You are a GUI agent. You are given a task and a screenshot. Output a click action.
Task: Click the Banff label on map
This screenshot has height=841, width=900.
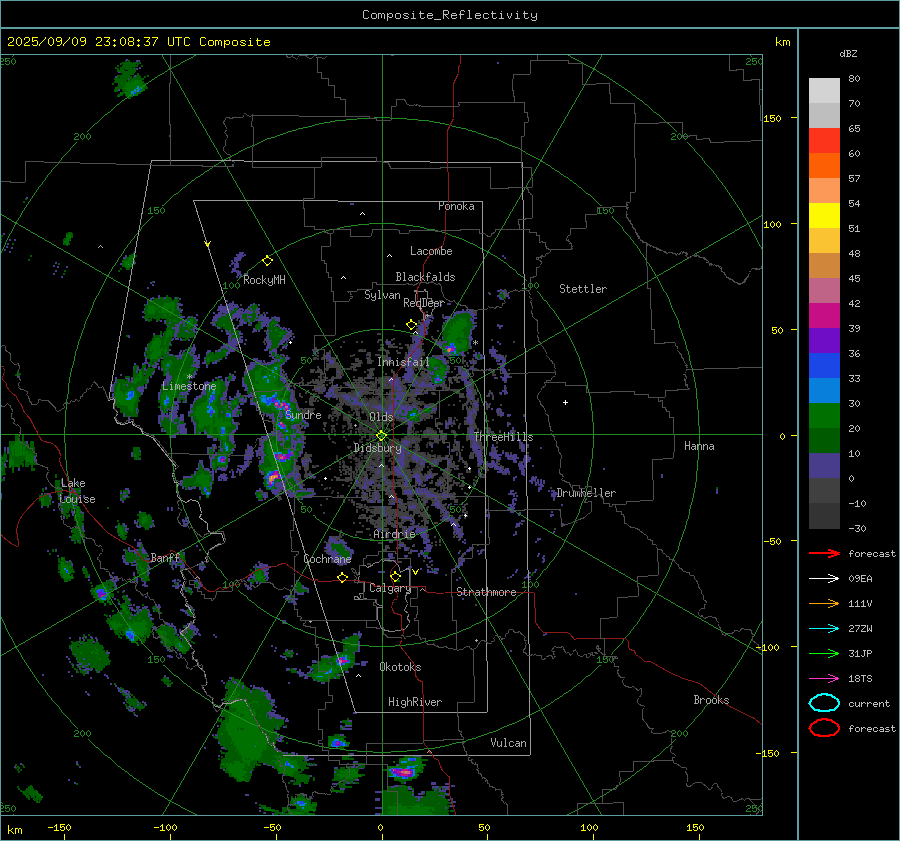point(165,557)
